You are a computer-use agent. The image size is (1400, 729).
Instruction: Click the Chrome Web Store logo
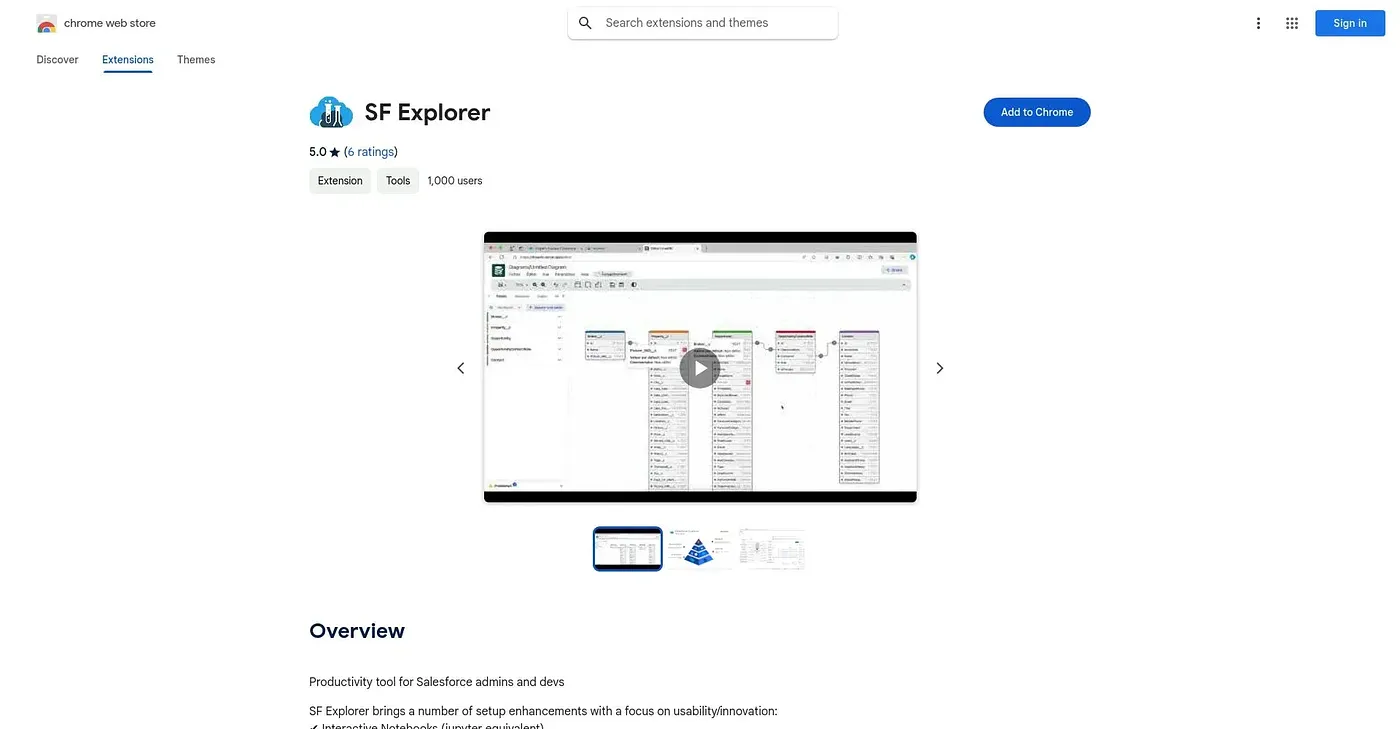pyautogui.click(x=46, y=23)
